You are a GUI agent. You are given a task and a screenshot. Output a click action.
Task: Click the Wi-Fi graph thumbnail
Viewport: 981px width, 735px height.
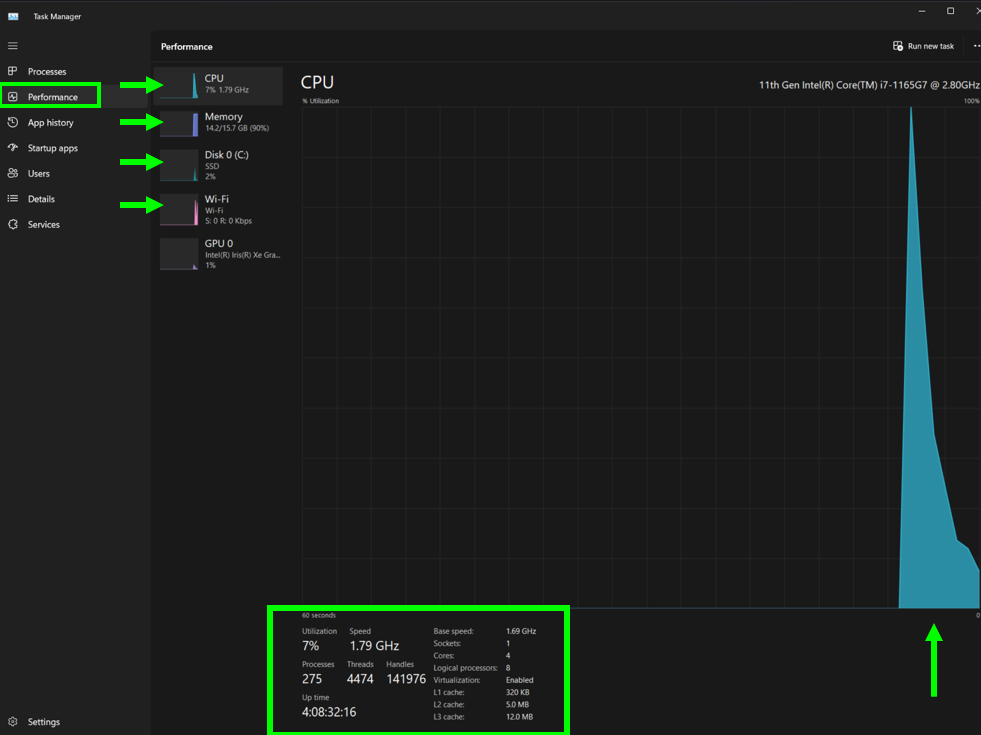[180, 210]
